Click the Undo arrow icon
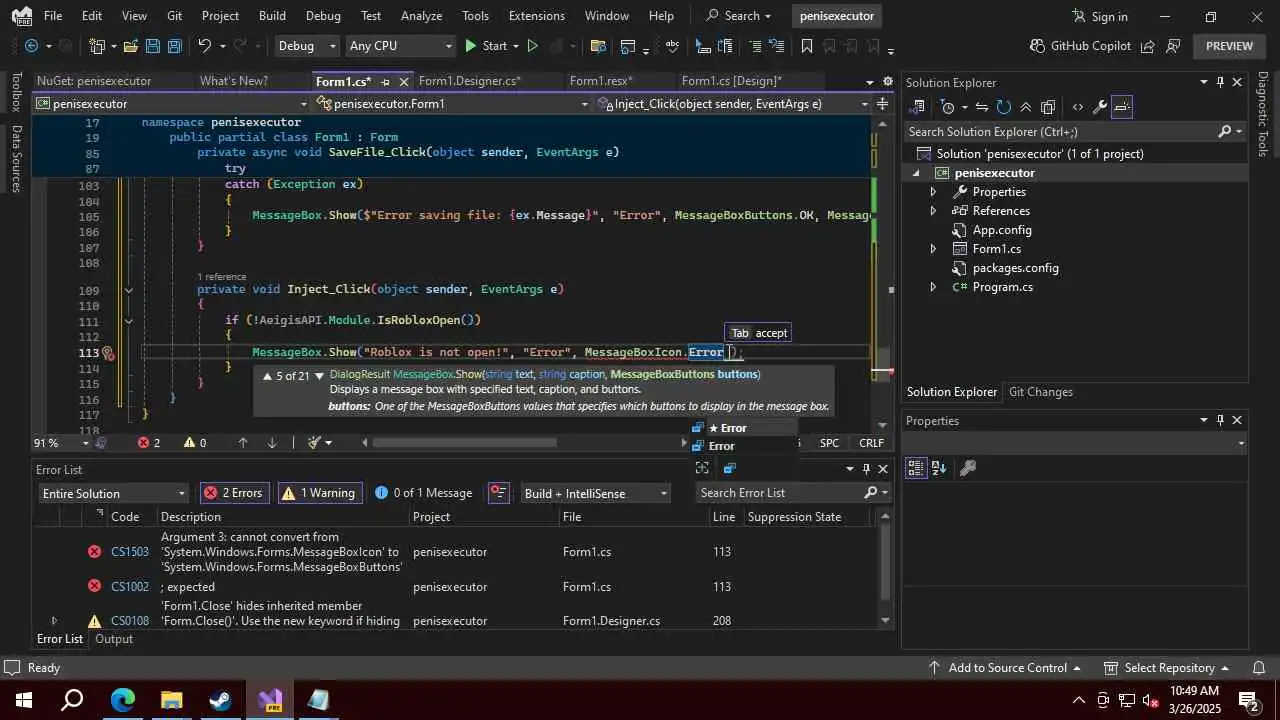Viewport: 1280px width, 720px height. tap(205, 46)
